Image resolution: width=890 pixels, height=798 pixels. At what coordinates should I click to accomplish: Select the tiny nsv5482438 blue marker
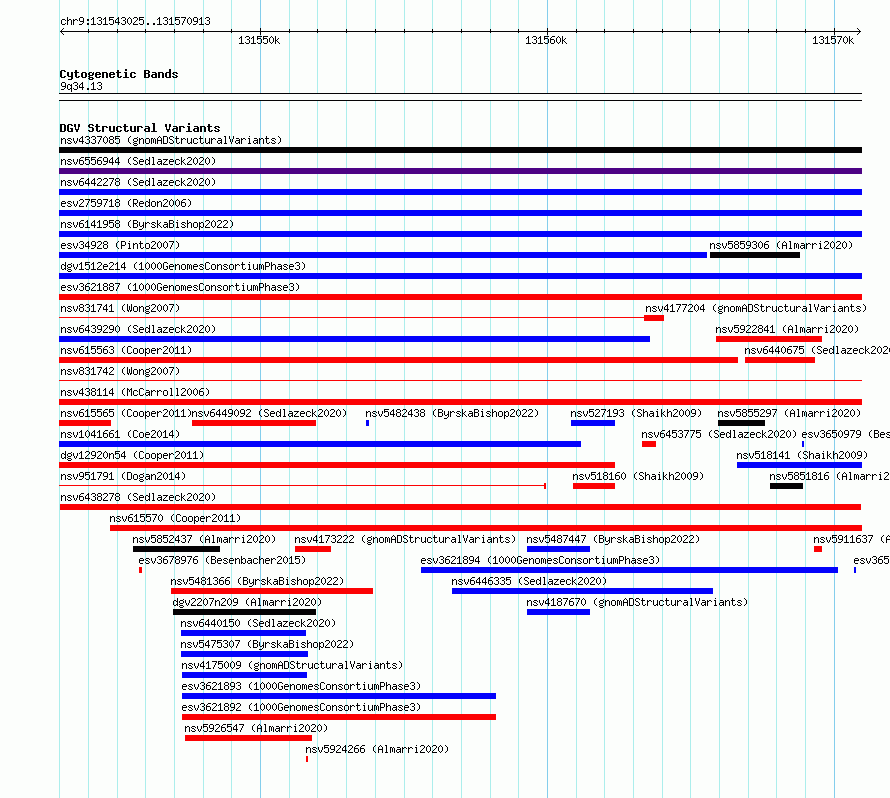368,423
